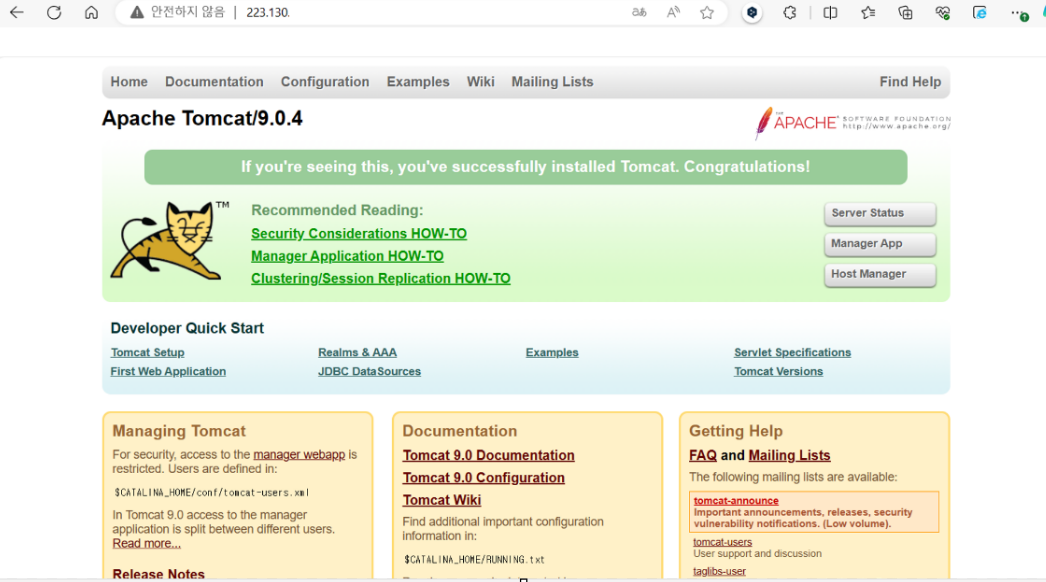The height and width of the screenshot is (582, 1046).
Task: Open the Realms & AAA link
Action: pyautogui.click(x=357, y=352)
